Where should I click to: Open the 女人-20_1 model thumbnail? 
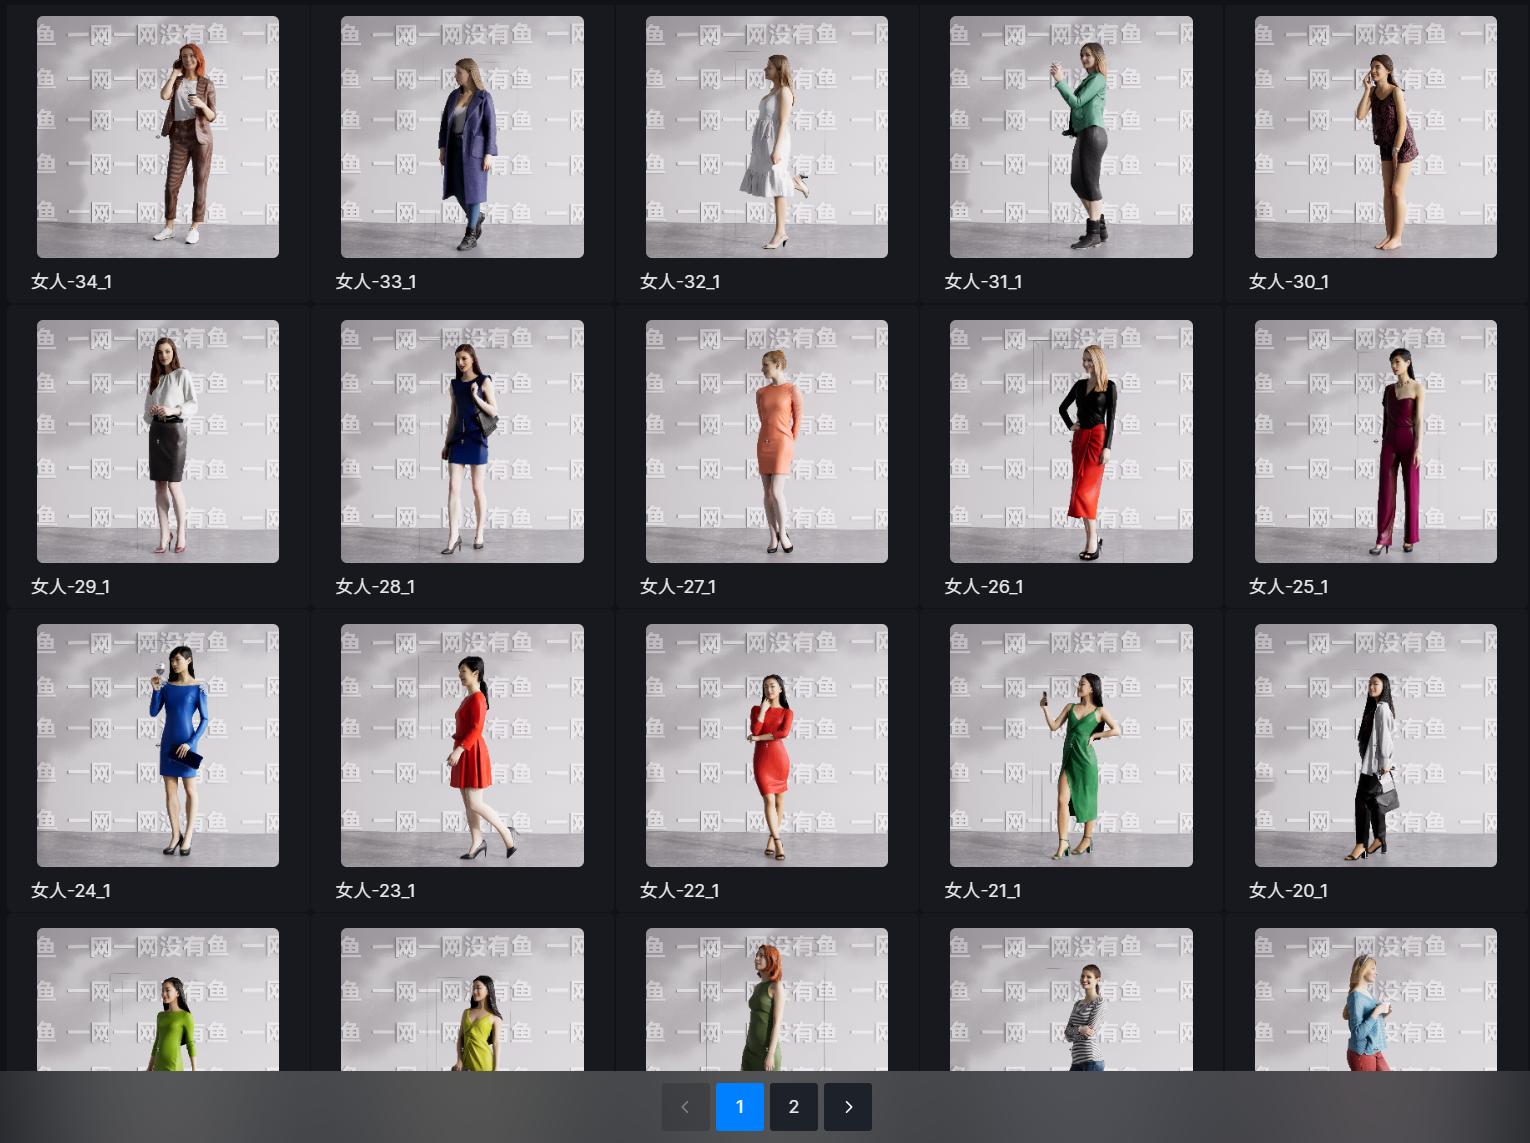tap(1376, 745)
